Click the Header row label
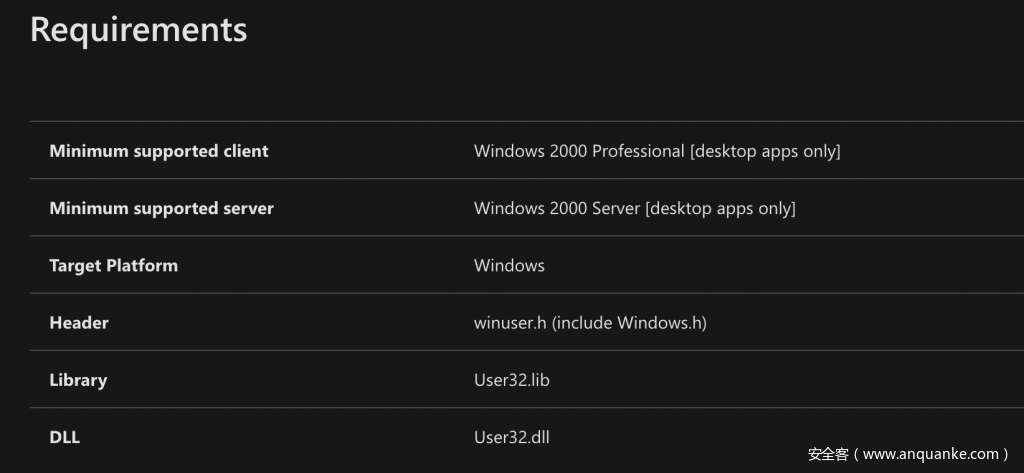This screenshot has height=473, width=1024. [79, 323]
